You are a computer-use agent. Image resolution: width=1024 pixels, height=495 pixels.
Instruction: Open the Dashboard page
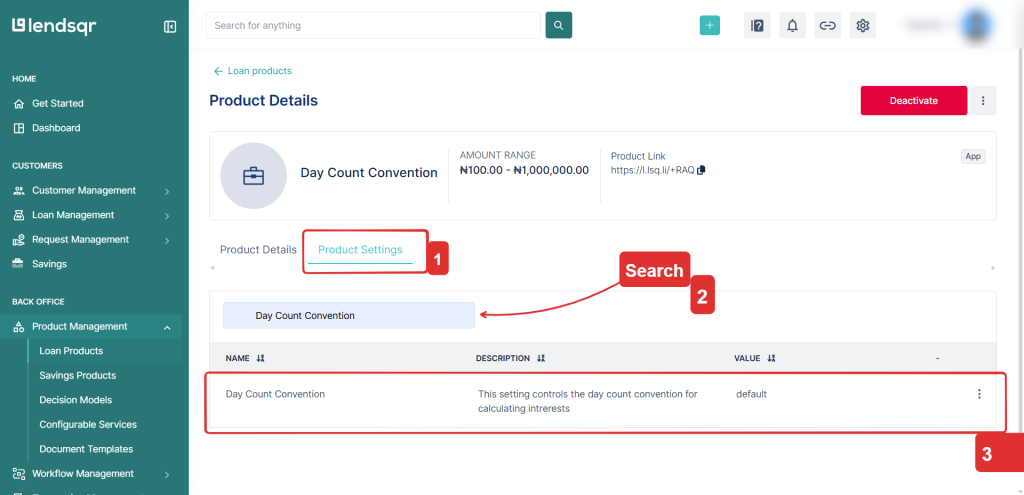click(x=56, y=128)
